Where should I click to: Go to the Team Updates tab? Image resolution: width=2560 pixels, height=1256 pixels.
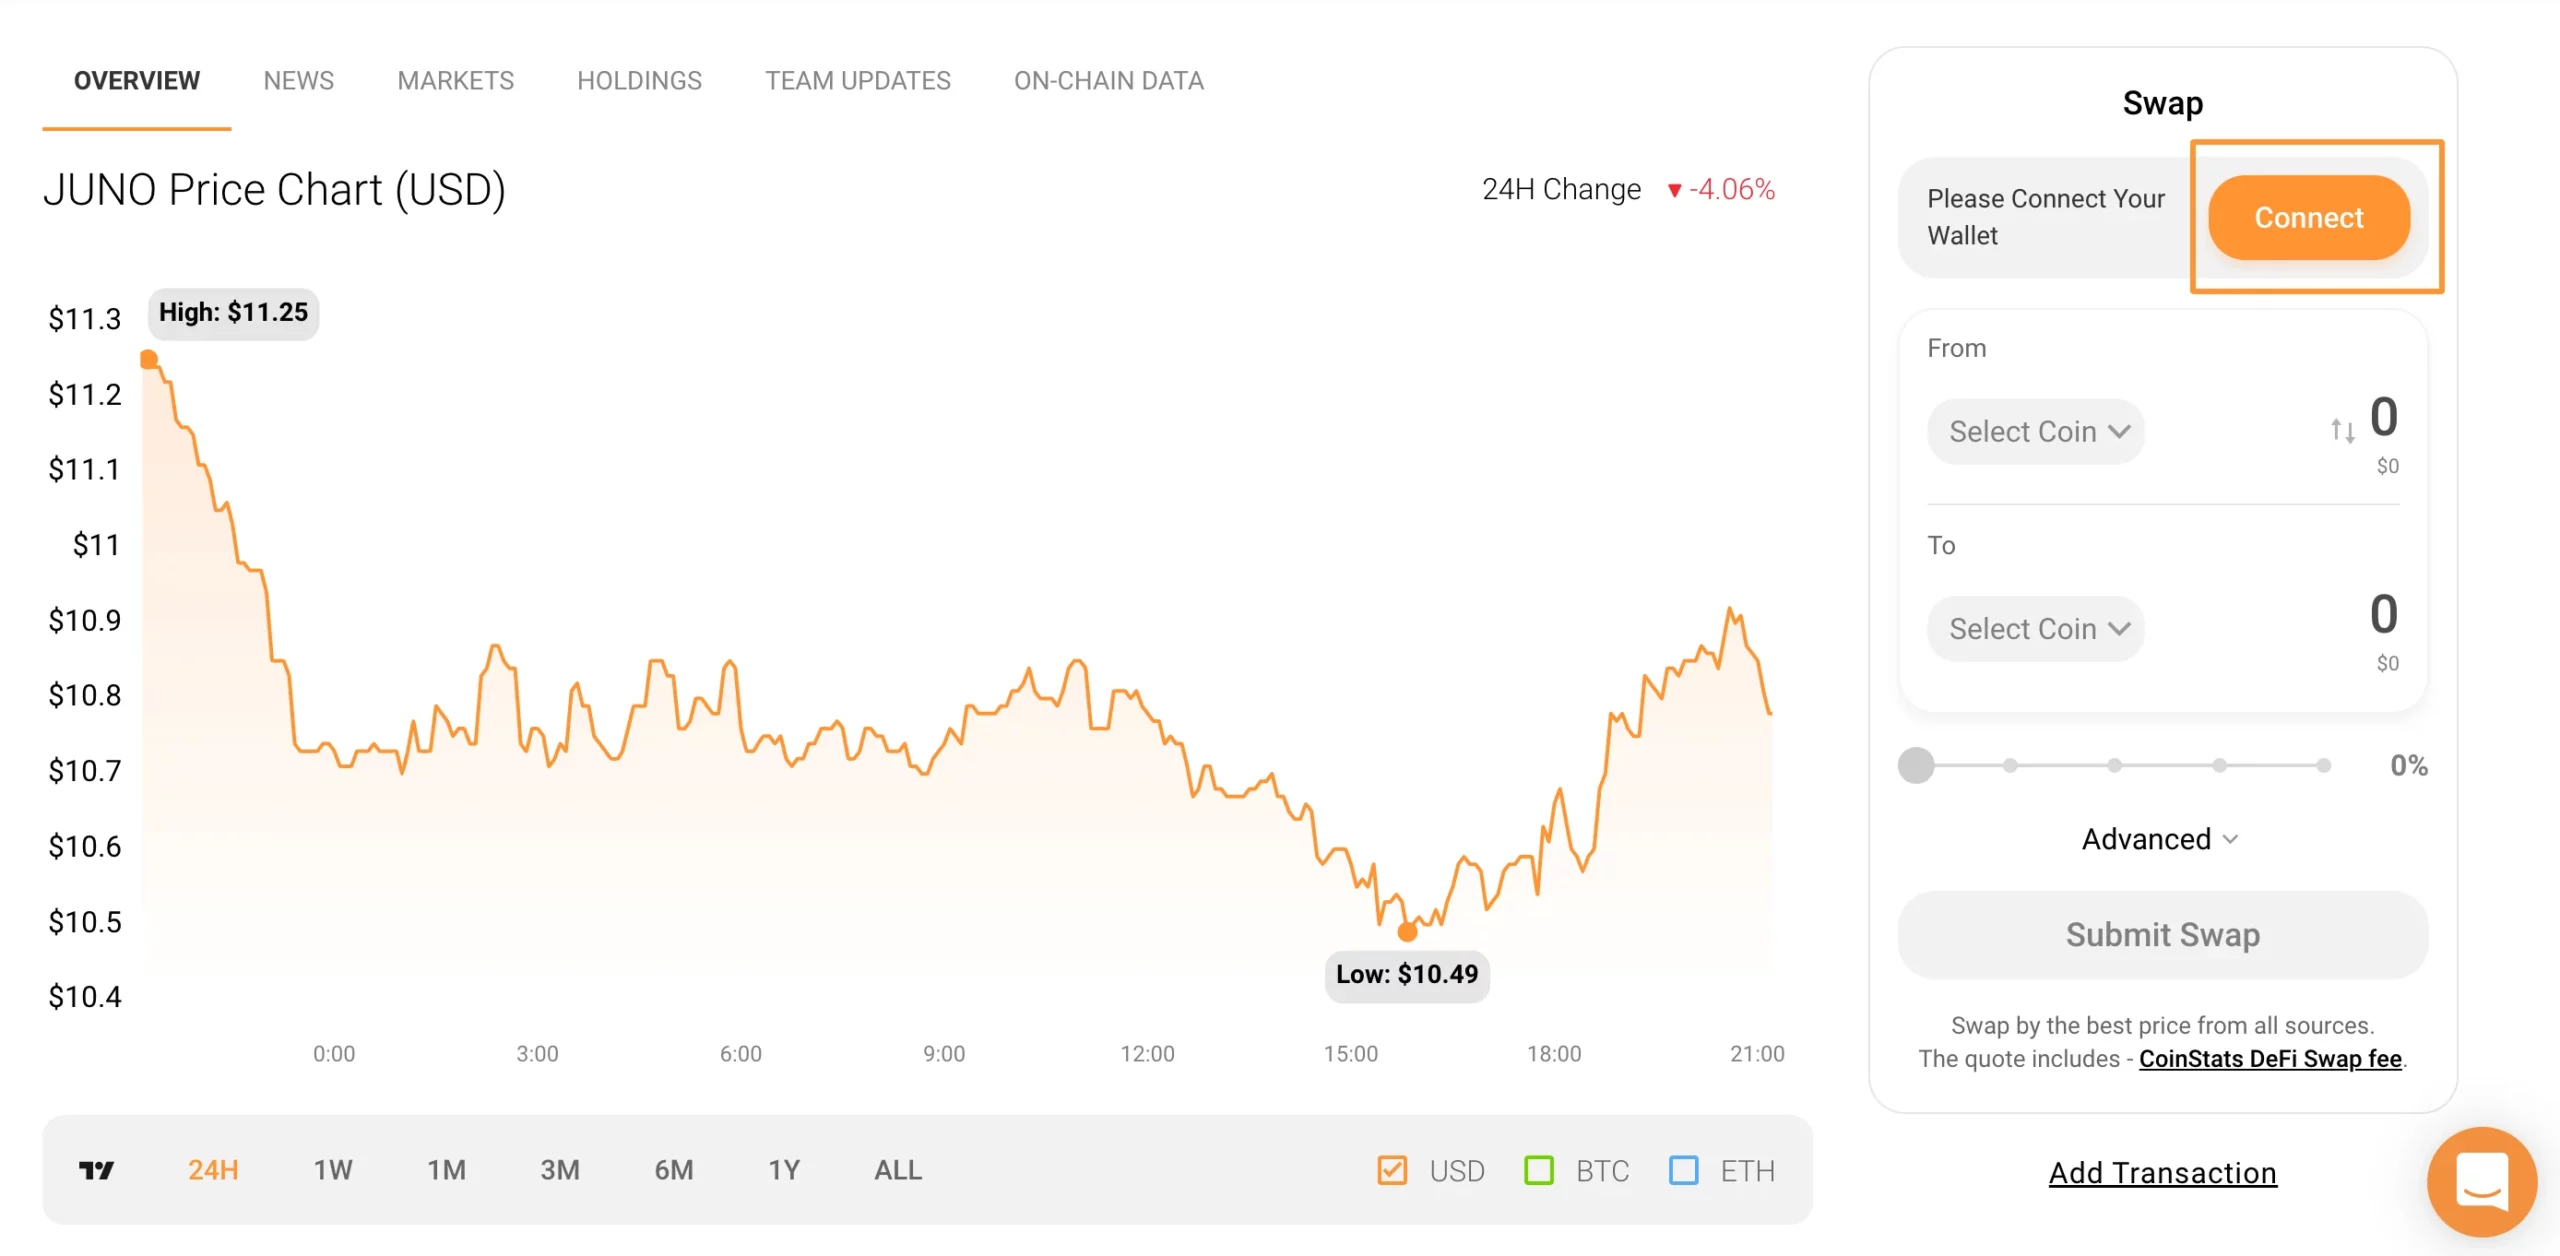pos(858,80)
